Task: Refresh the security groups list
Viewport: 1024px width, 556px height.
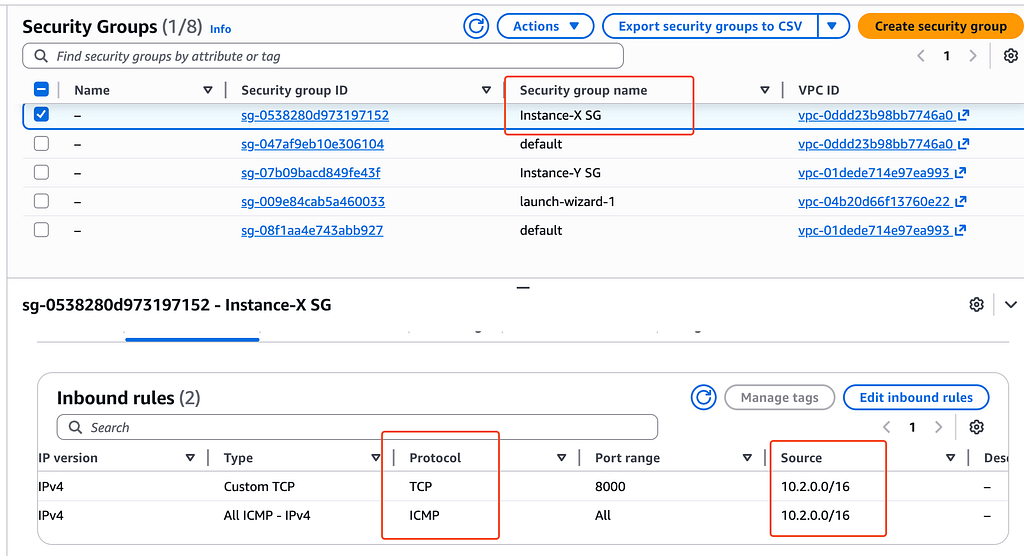Action: tap(476, 26)
